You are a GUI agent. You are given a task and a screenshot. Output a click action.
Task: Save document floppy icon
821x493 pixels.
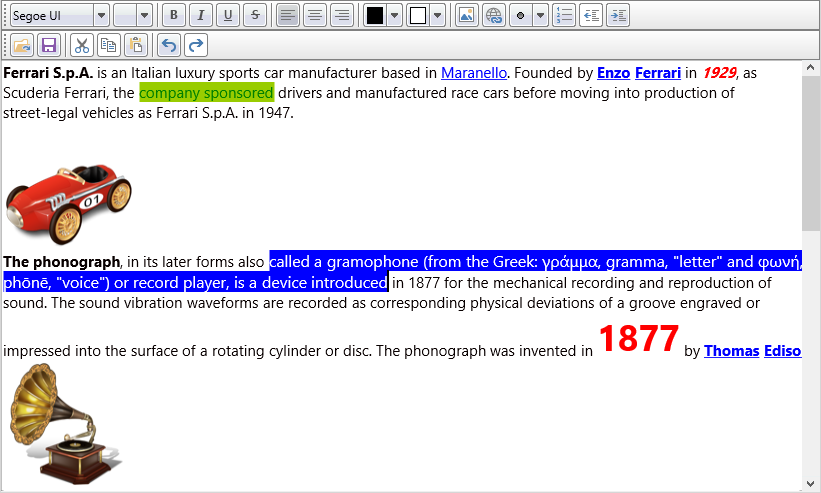pos(49,45)
